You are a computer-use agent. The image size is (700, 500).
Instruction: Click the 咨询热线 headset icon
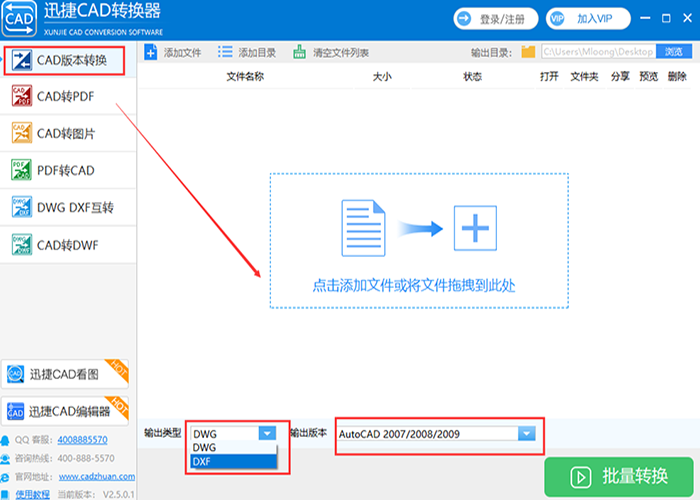5,458
